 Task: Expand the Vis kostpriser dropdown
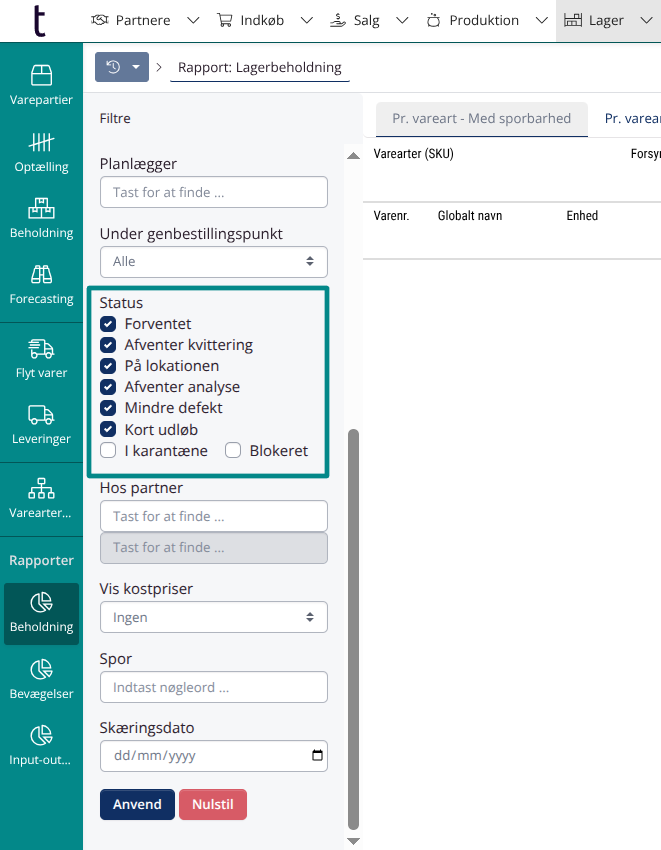(x=214, y=618)
